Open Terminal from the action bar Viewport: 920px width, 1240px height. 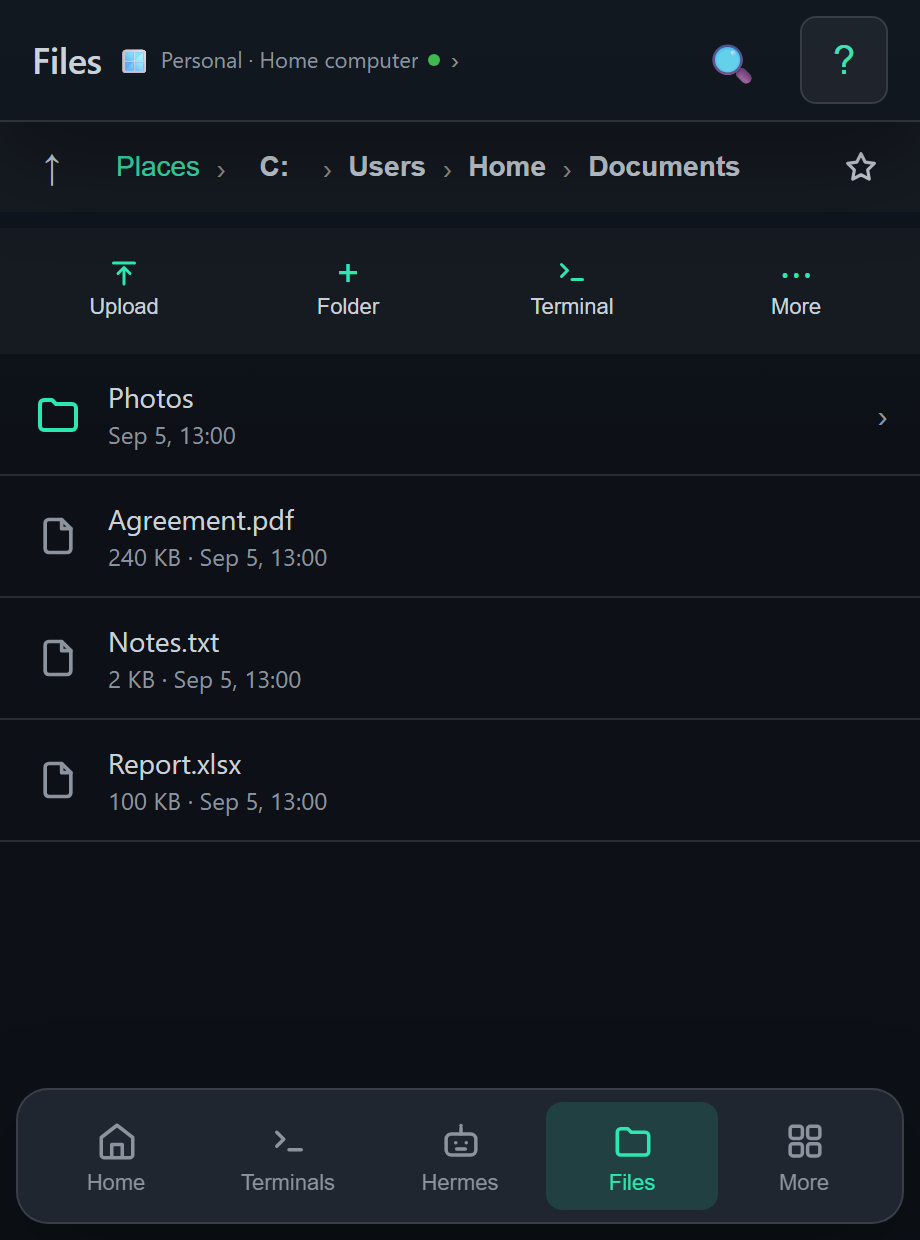click(572, 289)
